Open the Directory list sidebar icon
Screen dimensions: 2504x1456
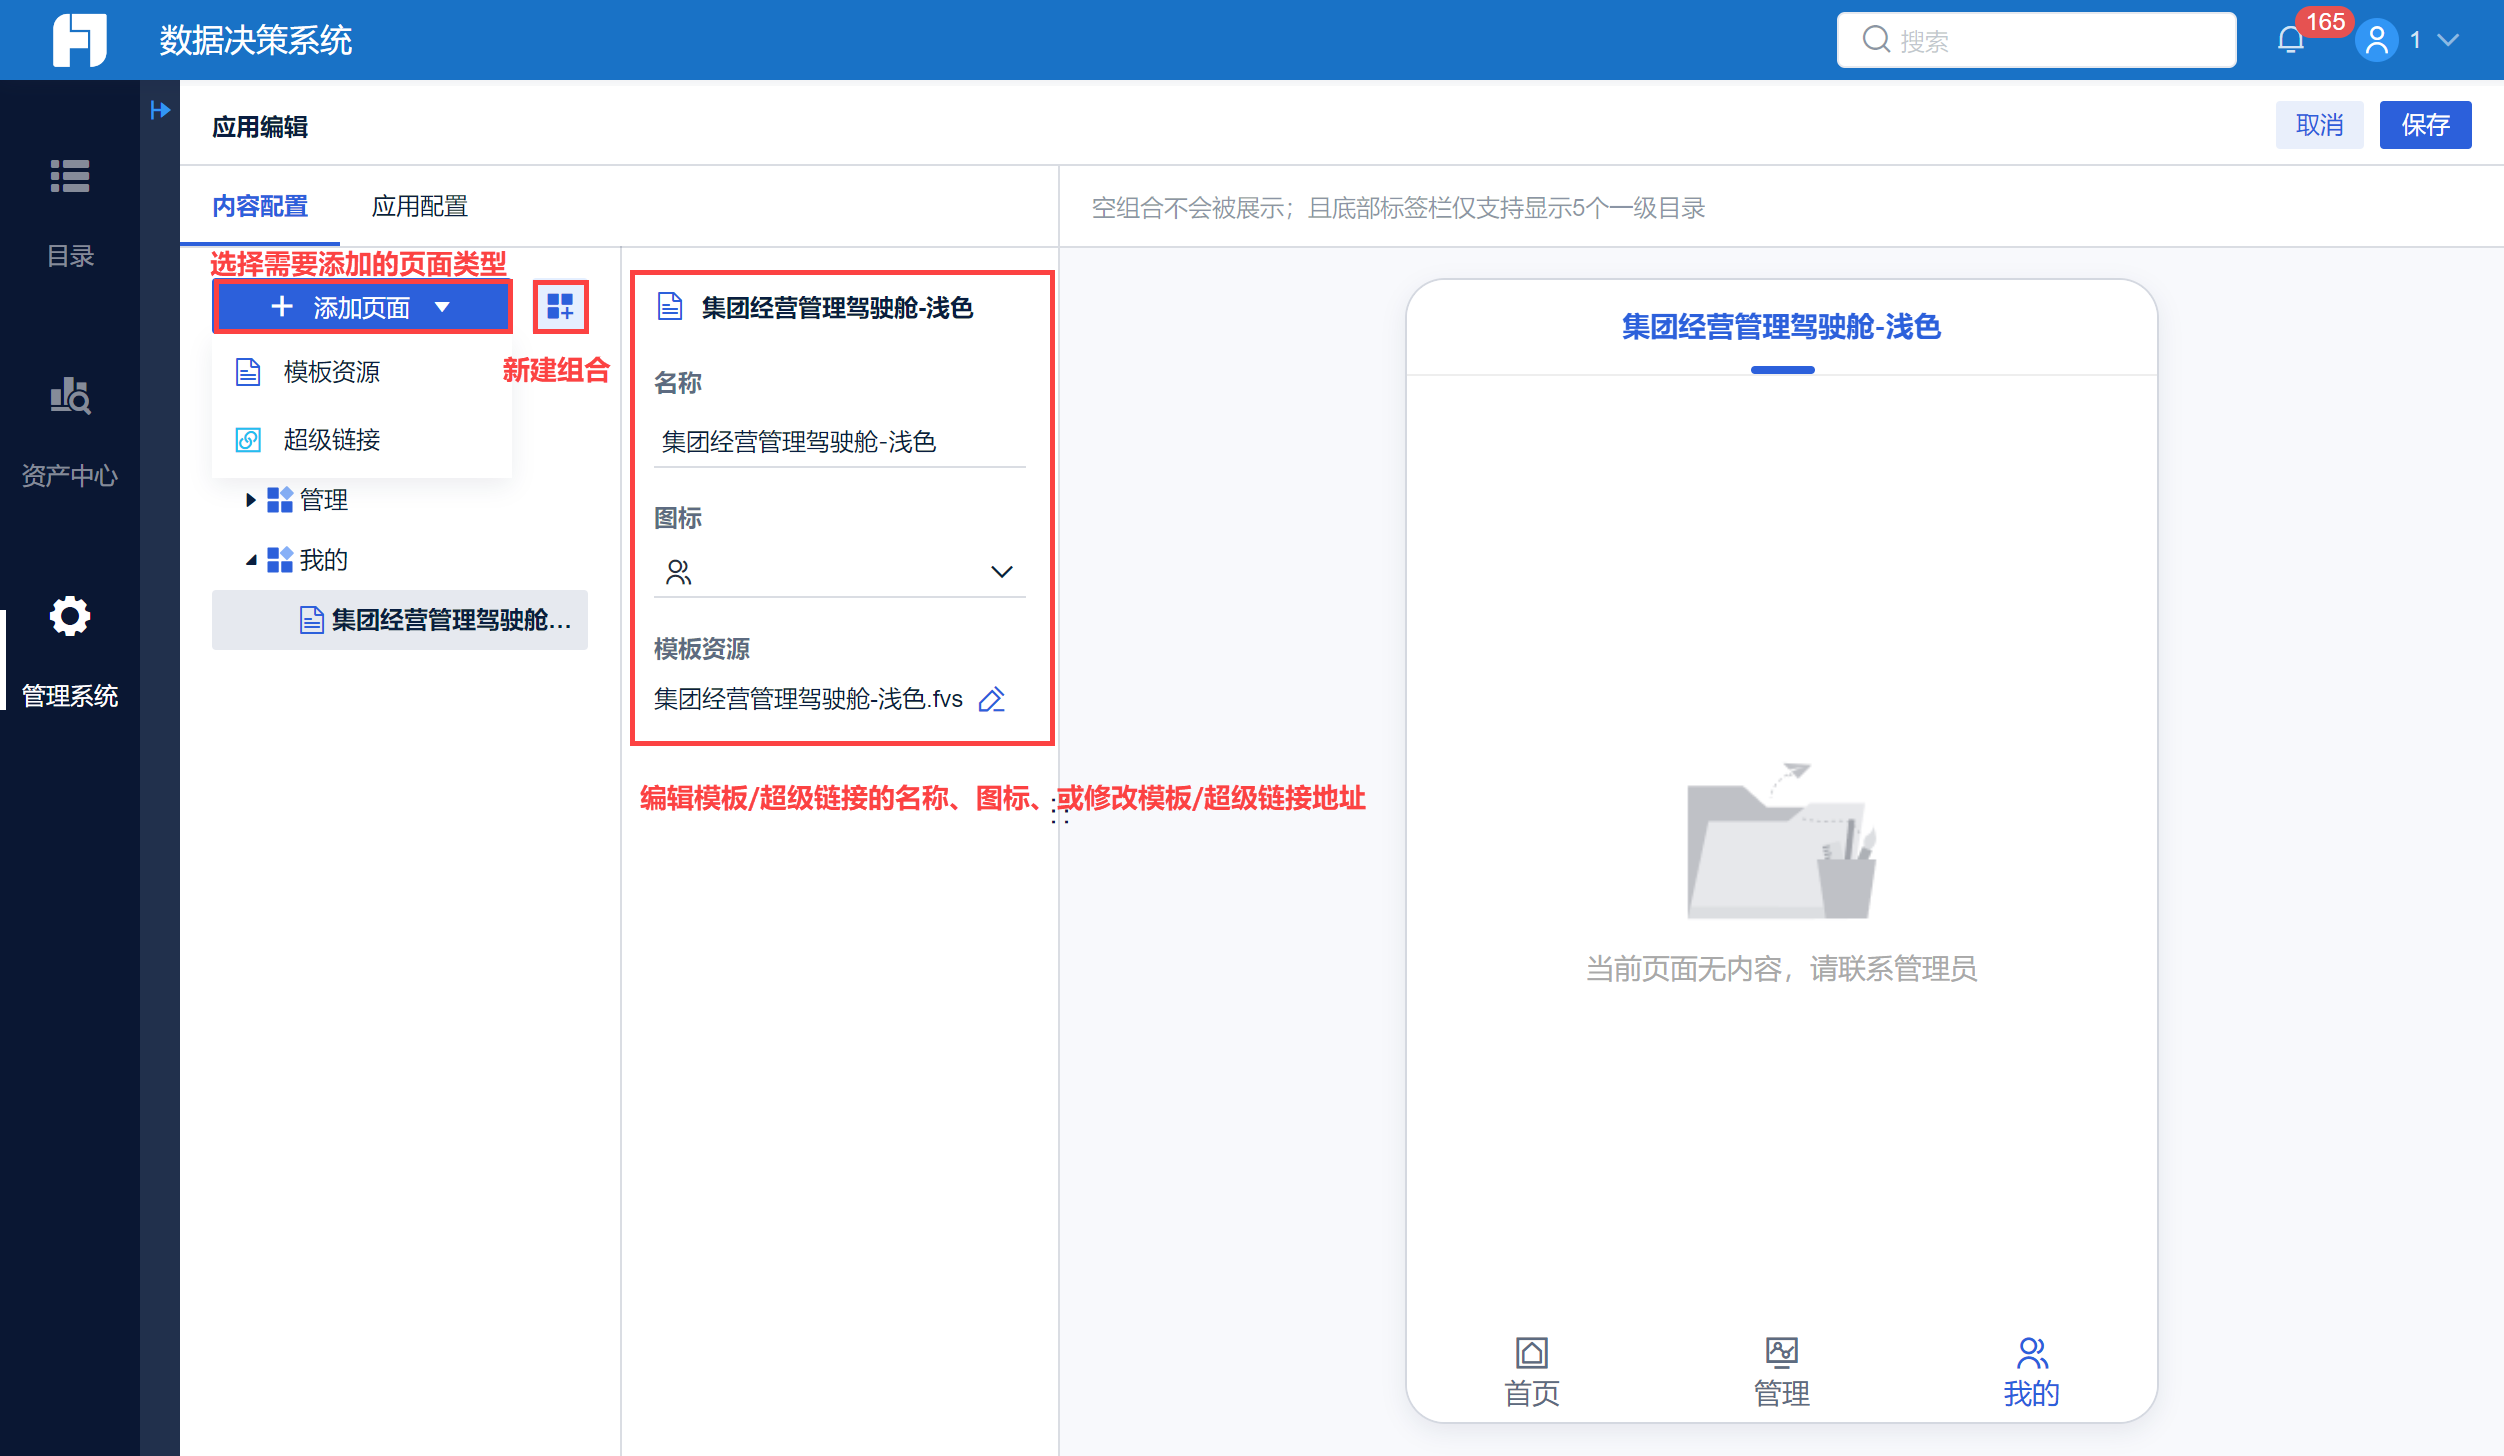70,177
